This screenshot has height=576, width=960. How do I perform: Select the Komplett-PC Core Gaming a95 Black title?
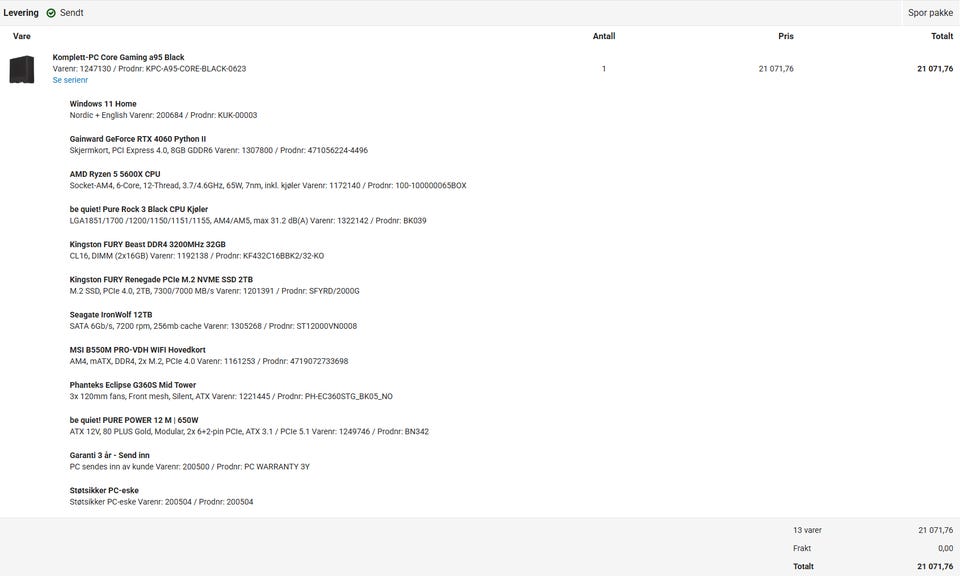pyautogui.click(x=118, y=57)
